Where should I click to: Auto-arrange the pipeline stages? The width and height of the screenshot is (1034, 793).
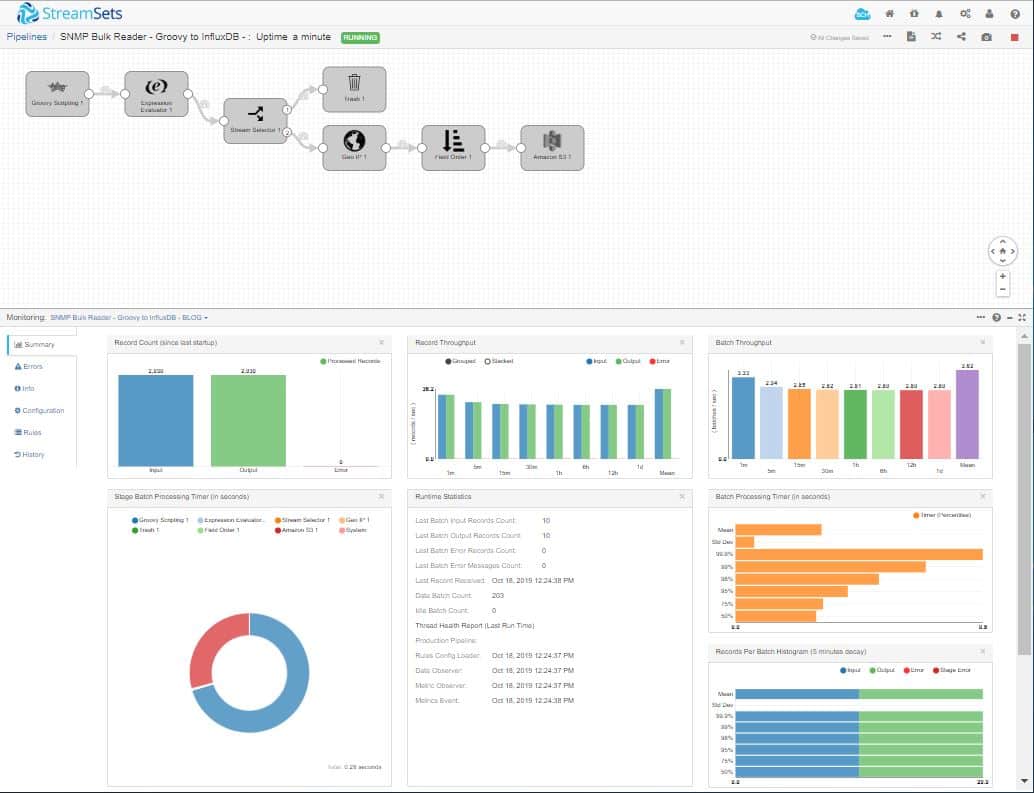click(x=938, y=35)
